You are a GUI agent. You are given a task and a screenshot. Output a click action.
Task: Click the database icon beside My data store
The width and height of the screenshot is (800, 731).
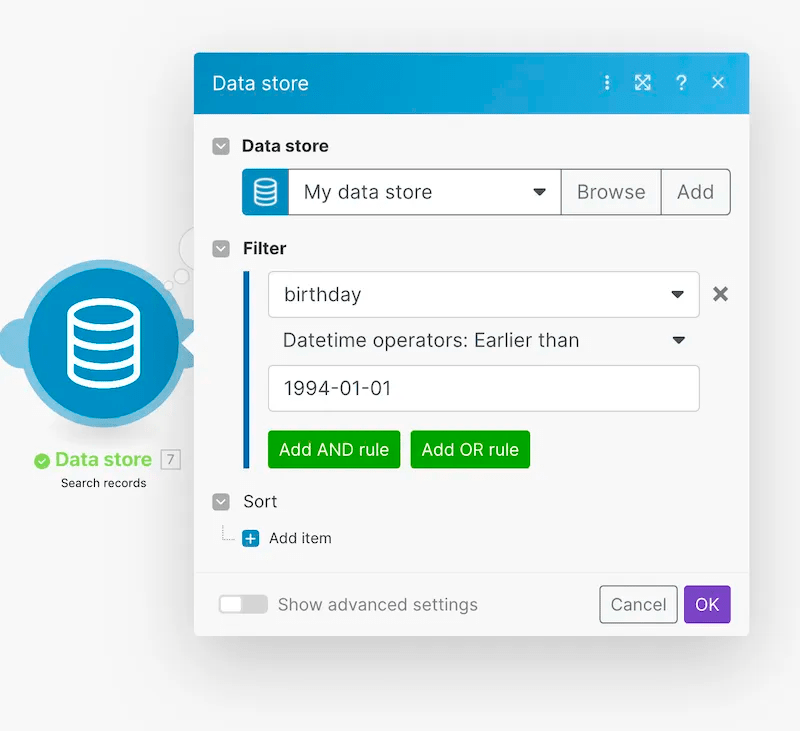click(x=264, y=192)
